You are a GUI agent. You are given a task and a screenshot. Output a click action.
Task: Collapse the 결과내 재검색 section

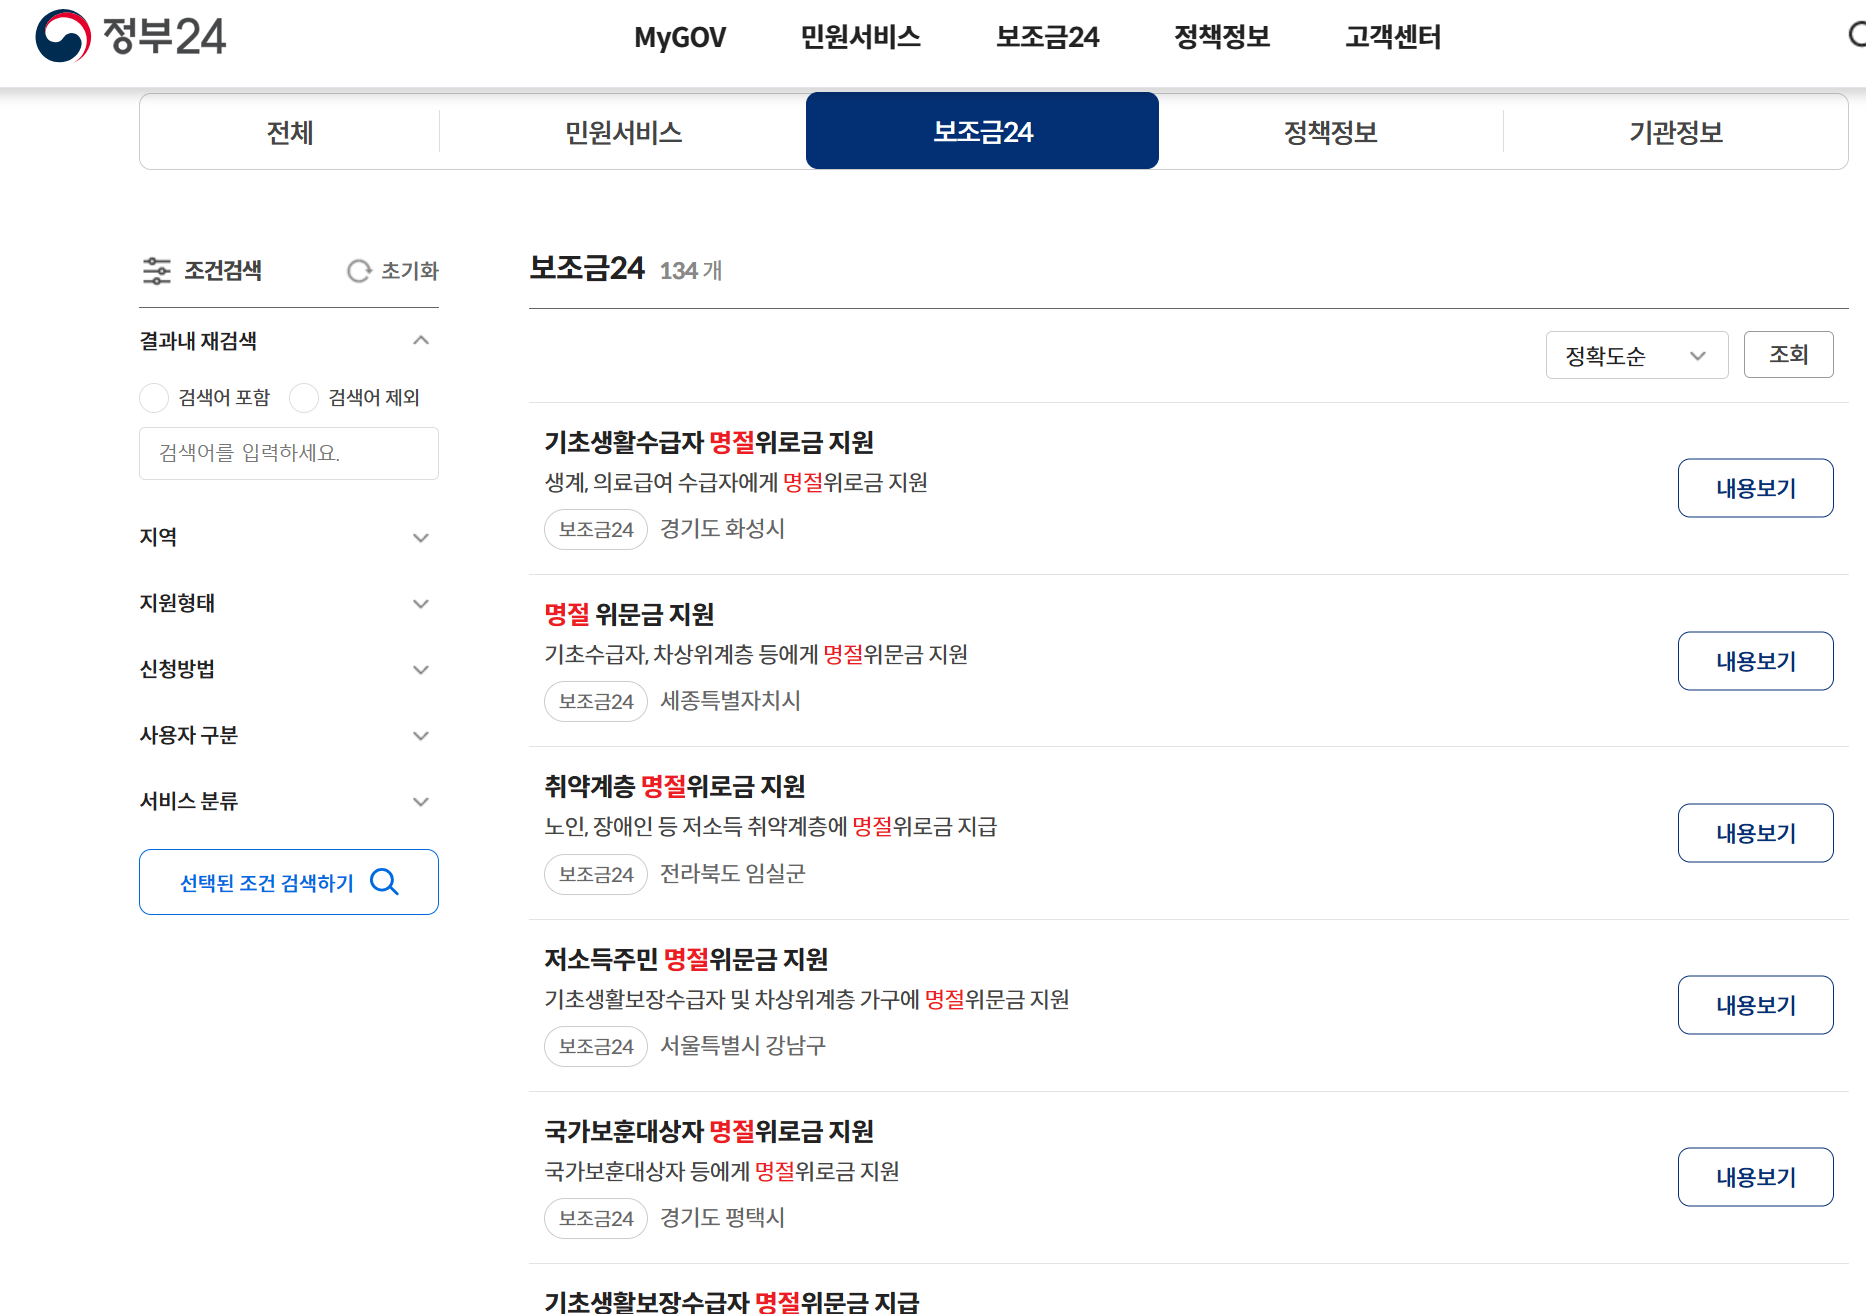421,341
